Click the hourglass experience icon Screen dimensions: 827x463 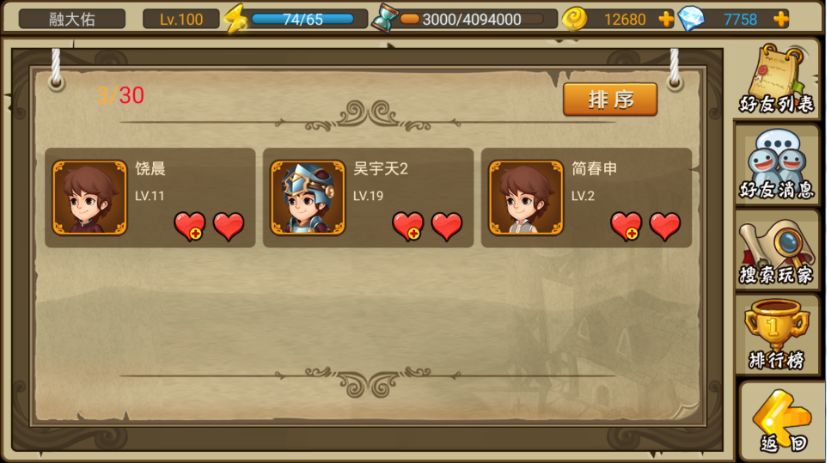point(384,20)
